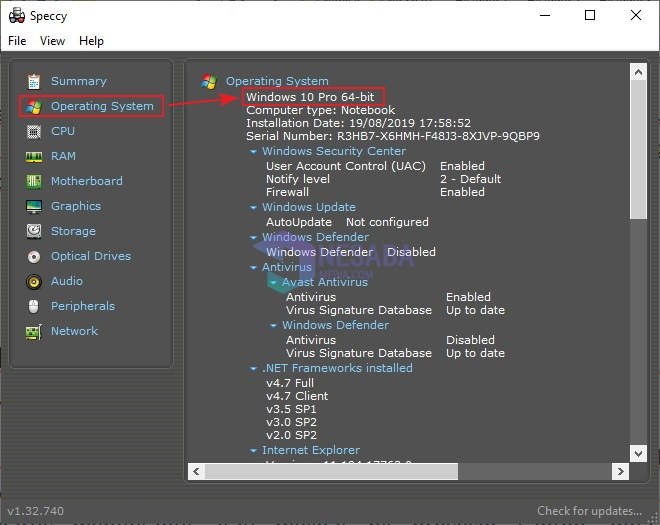Click the Speccy app icon in title bar

[17, 16]
